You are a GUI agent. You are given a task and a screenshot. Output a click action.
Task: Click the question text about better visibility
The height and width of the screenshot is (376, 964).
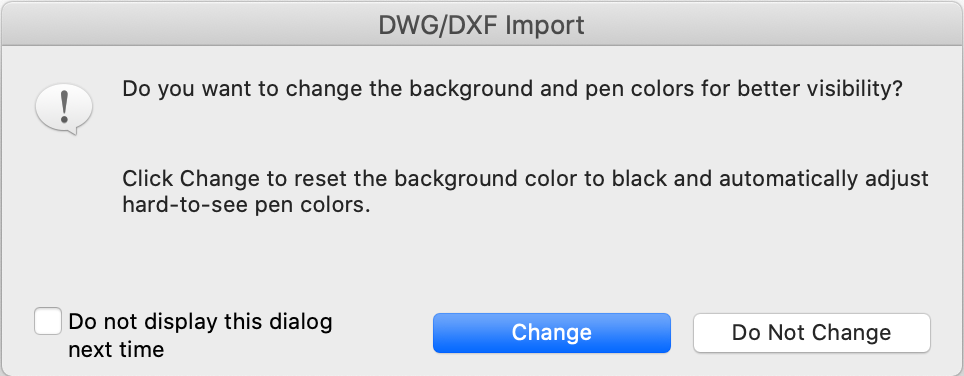[x=512, y=89]
